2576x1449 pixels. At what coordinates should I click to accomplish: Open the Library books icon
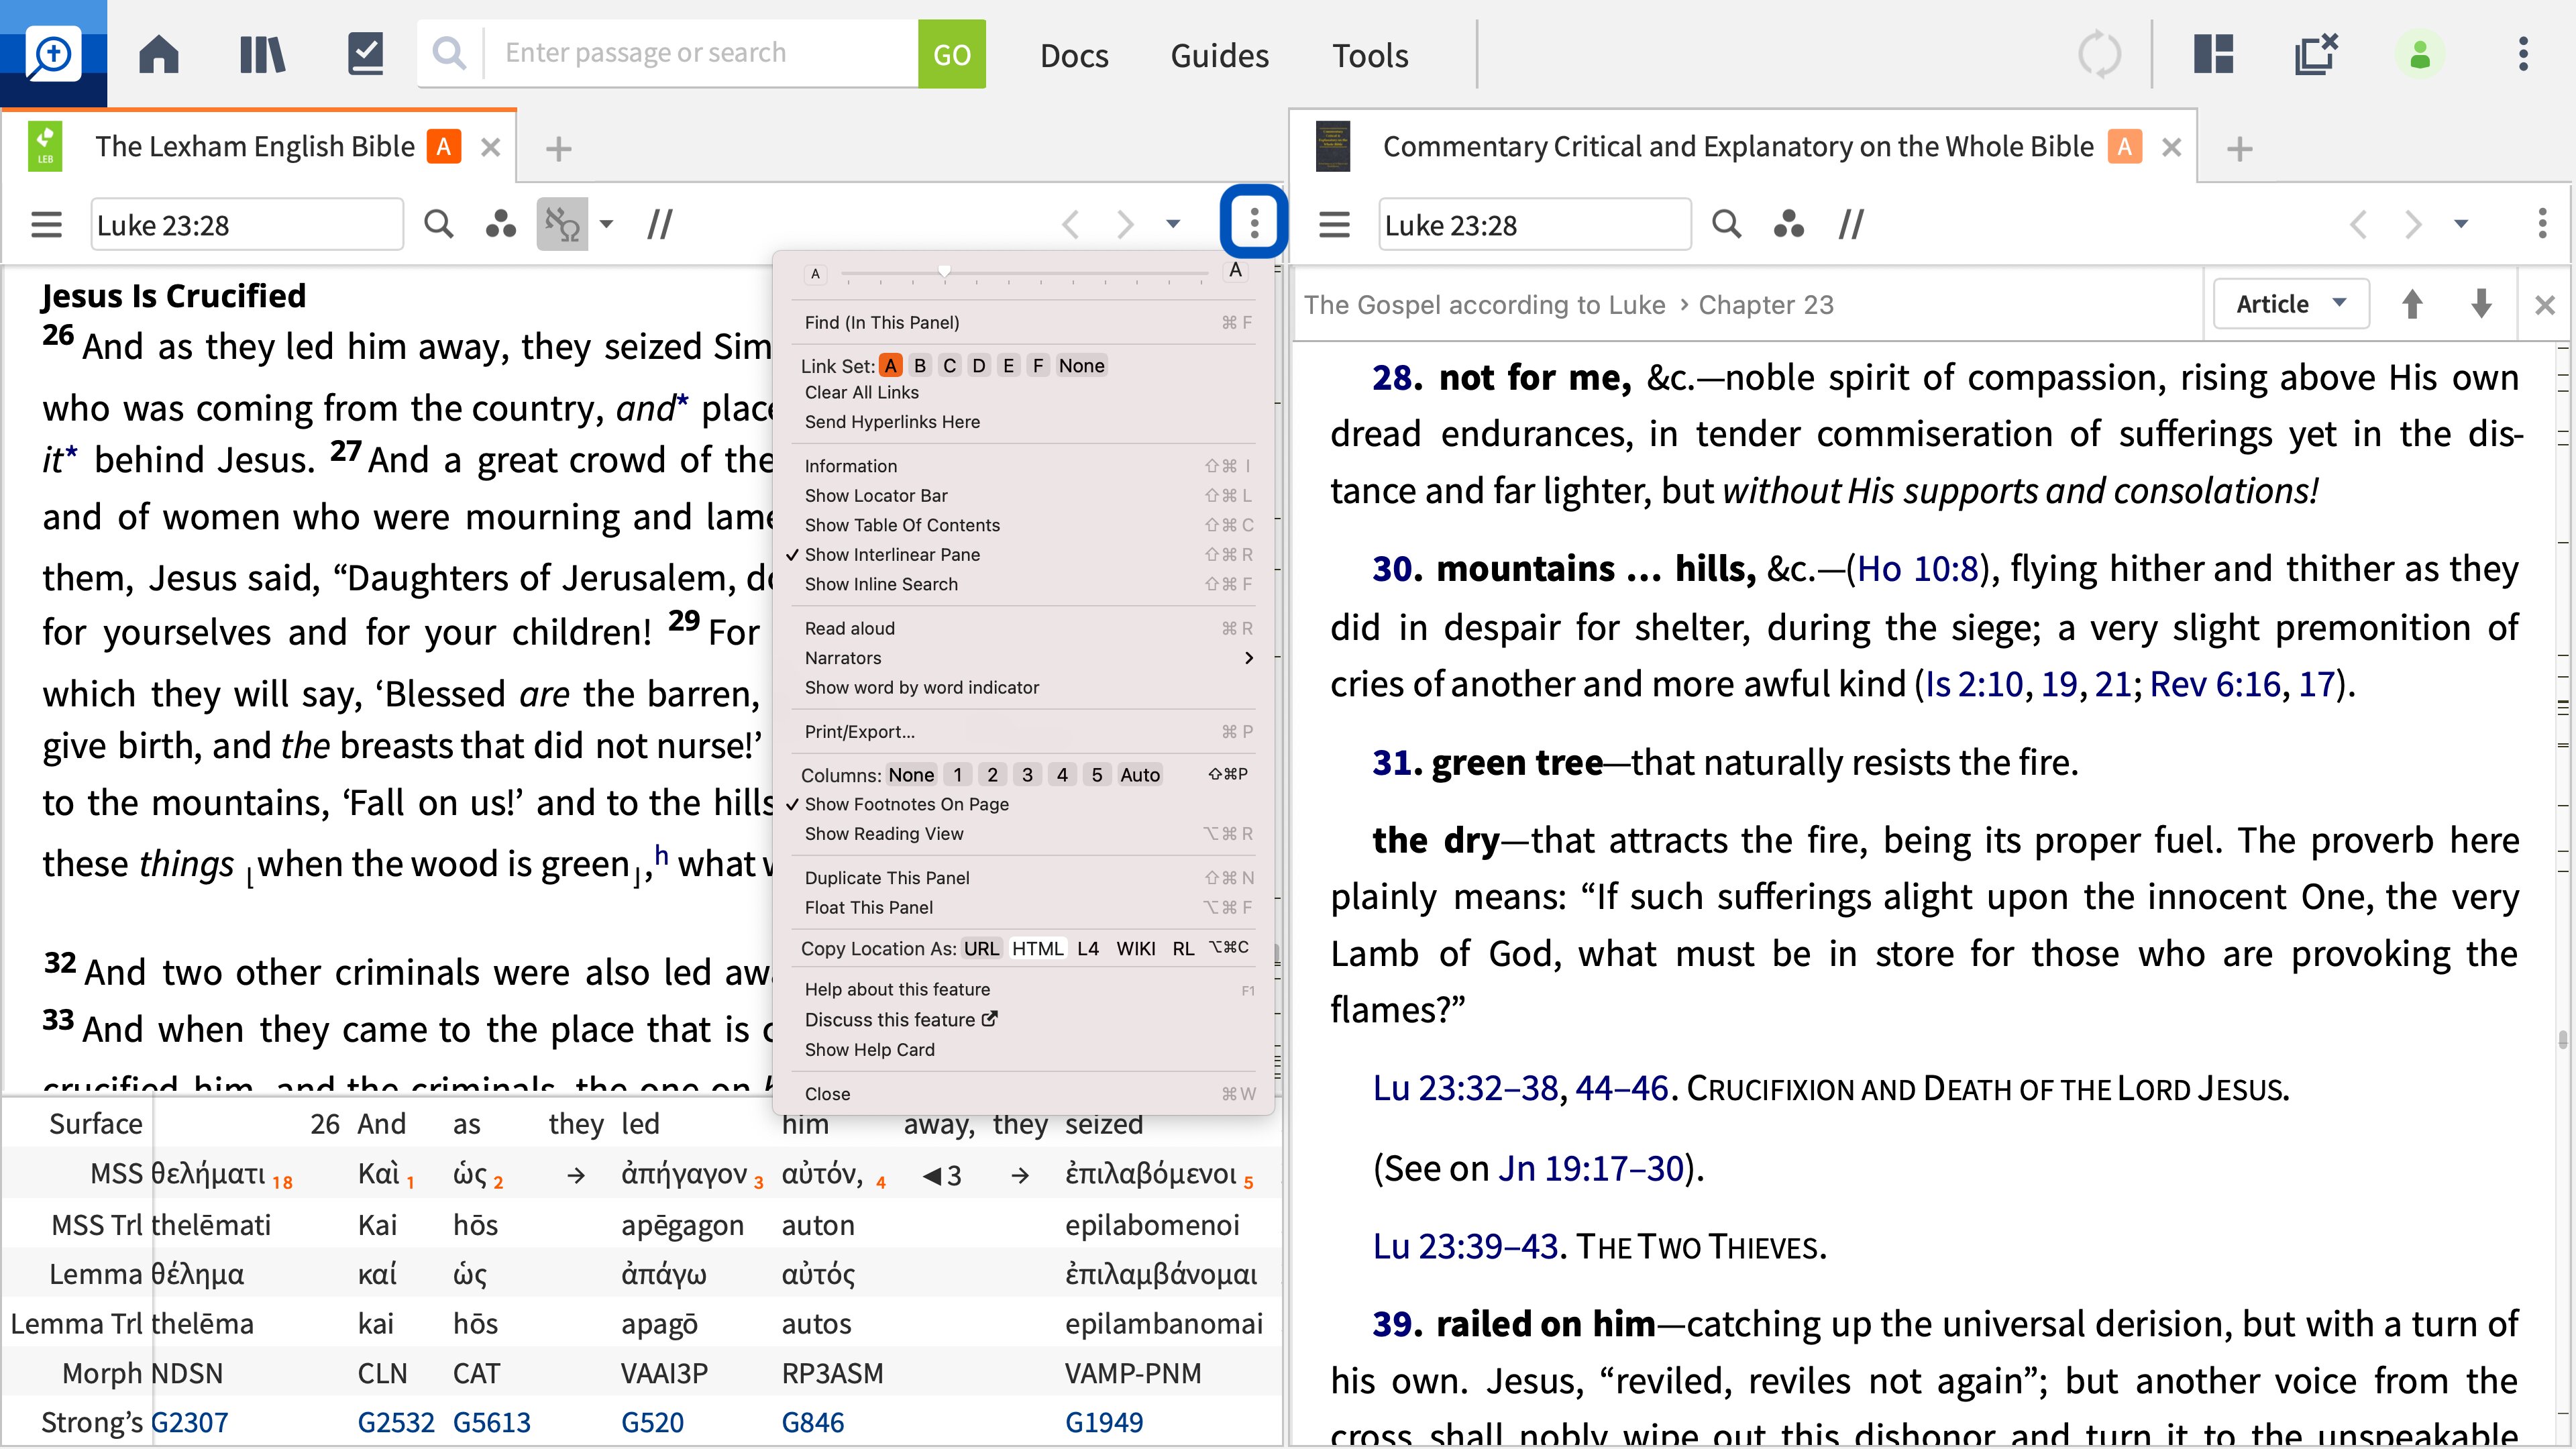click(x=262, y=54)
